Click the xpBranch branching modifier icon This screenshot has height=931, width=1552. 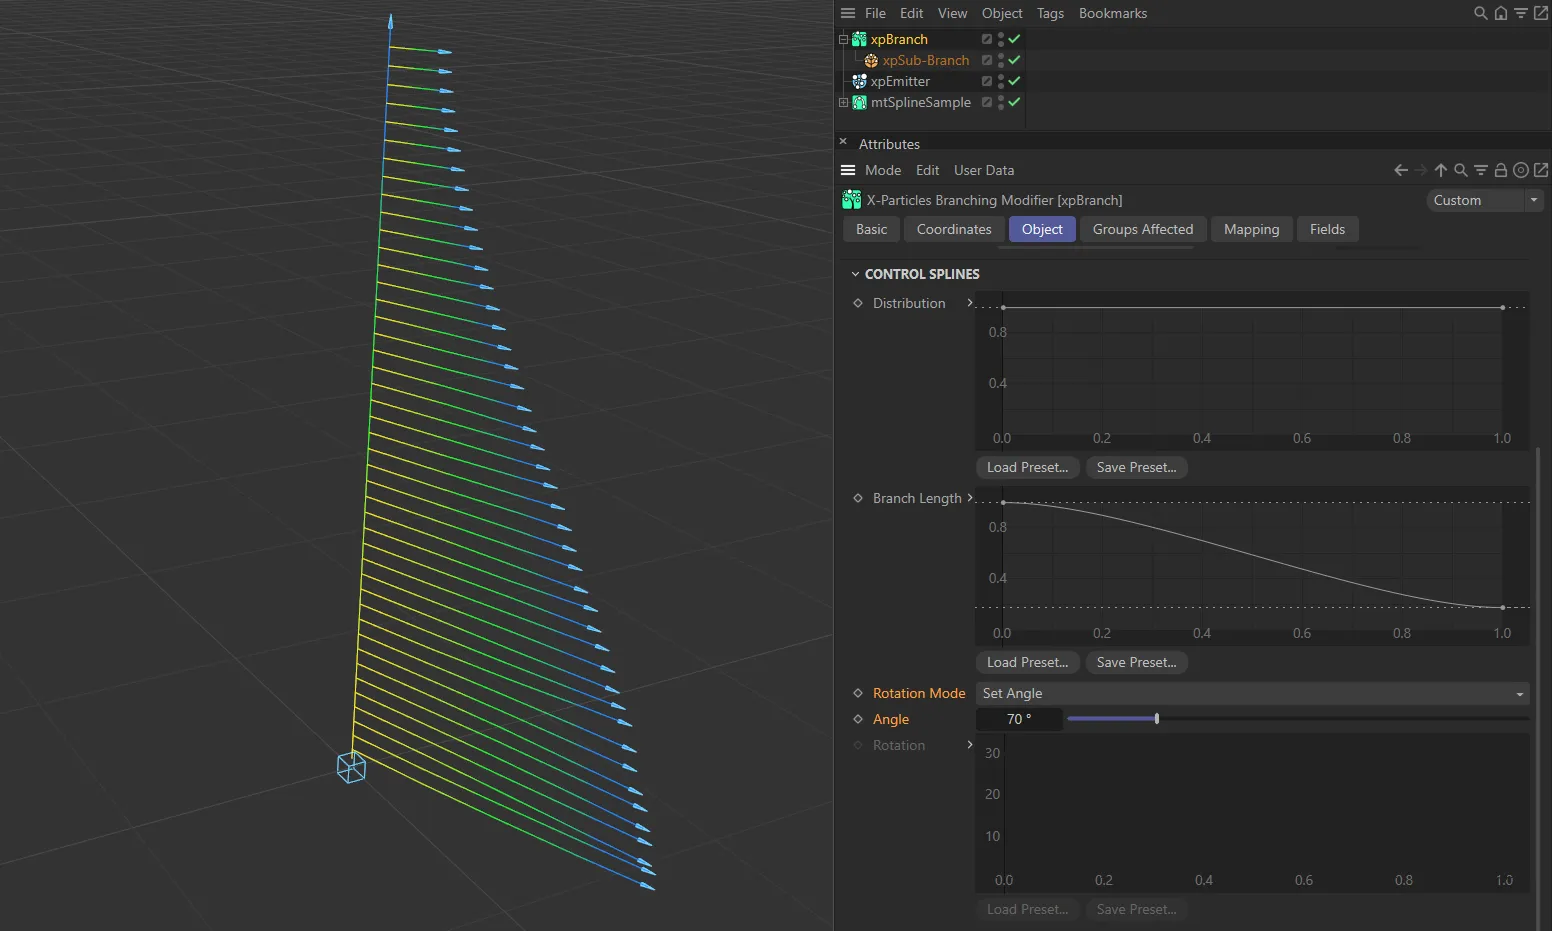coord(859,39)
